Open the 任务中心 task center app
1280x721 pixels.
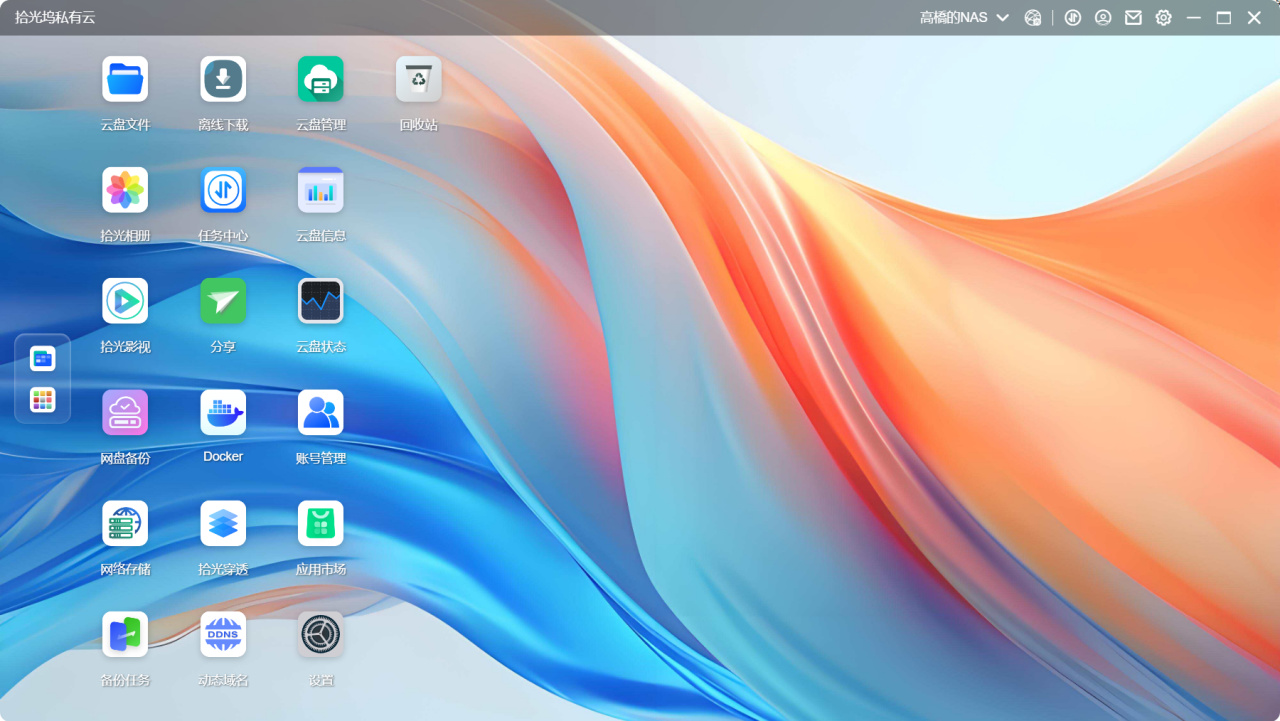click(x=223, y=190)
